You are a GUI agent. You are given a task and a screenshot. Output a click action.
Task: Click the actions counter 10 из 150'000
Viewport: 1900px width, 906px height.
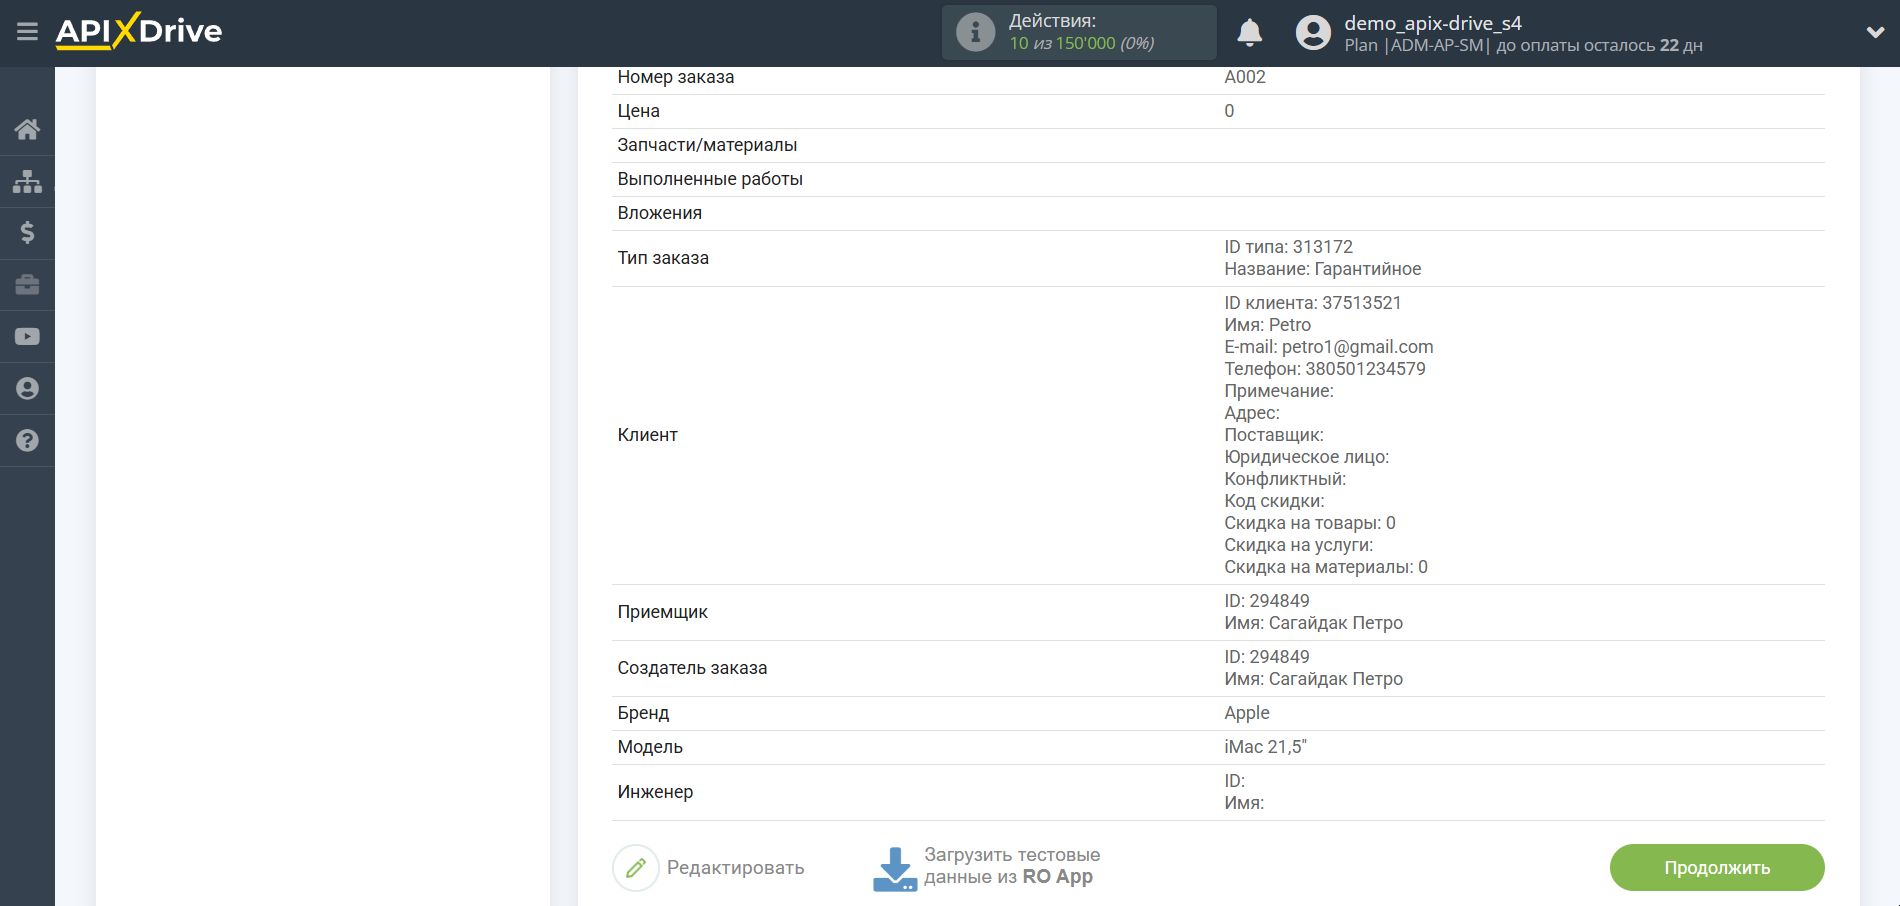[x=1081, y=44]
